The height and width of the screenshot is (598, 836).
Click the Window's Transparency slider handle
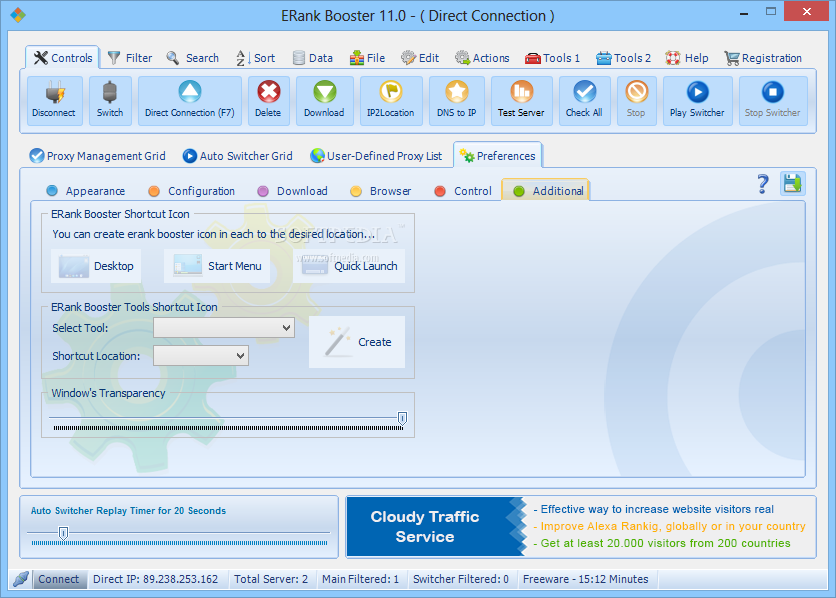coord(403,418)
